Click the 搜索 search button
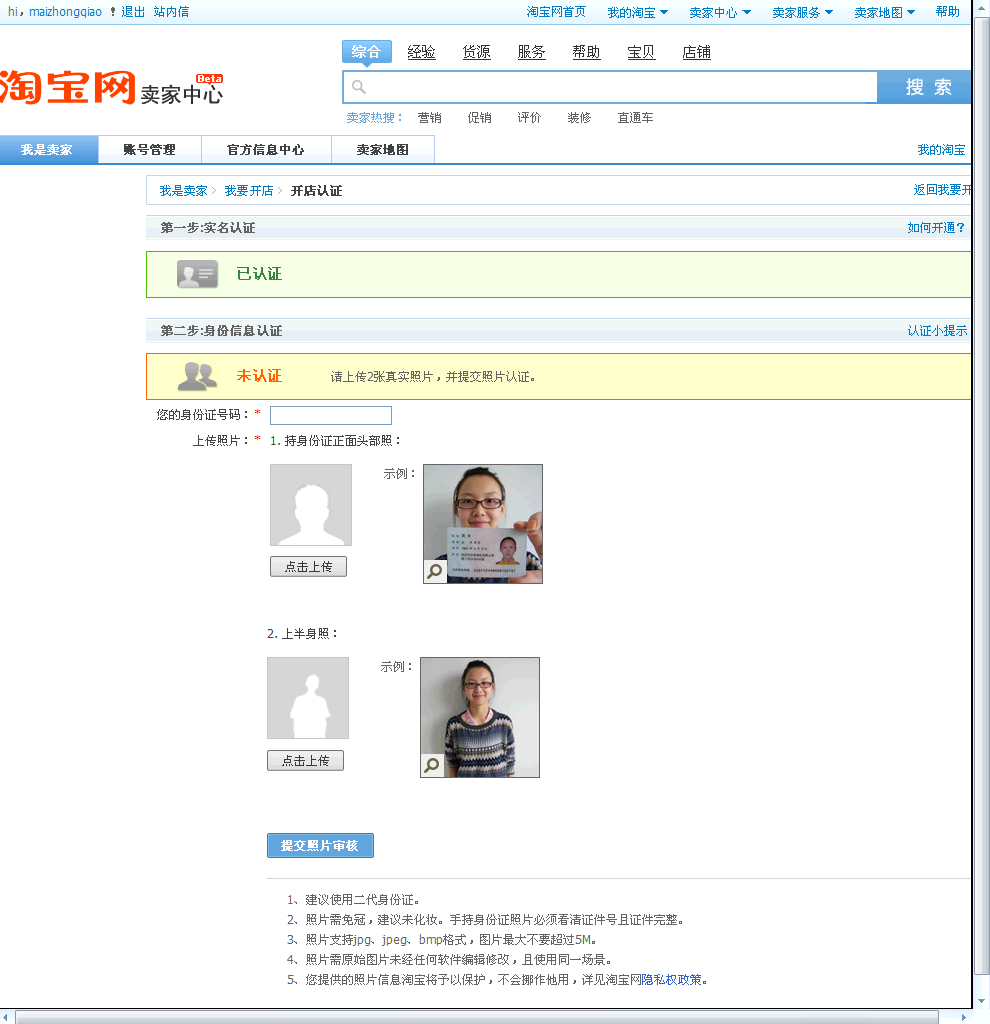990x1024 pixels. [x=924, y=87]
